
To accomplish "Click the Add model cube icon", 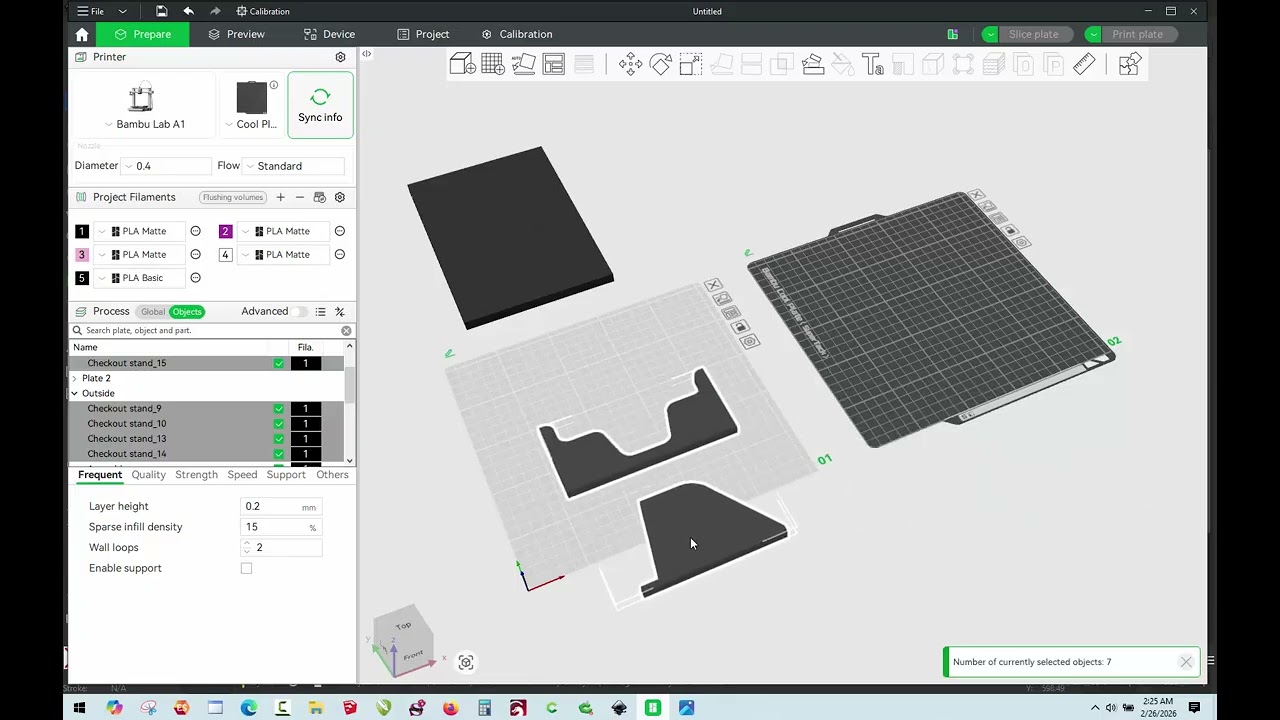I will pyautogui.click(x=462, y=64).
